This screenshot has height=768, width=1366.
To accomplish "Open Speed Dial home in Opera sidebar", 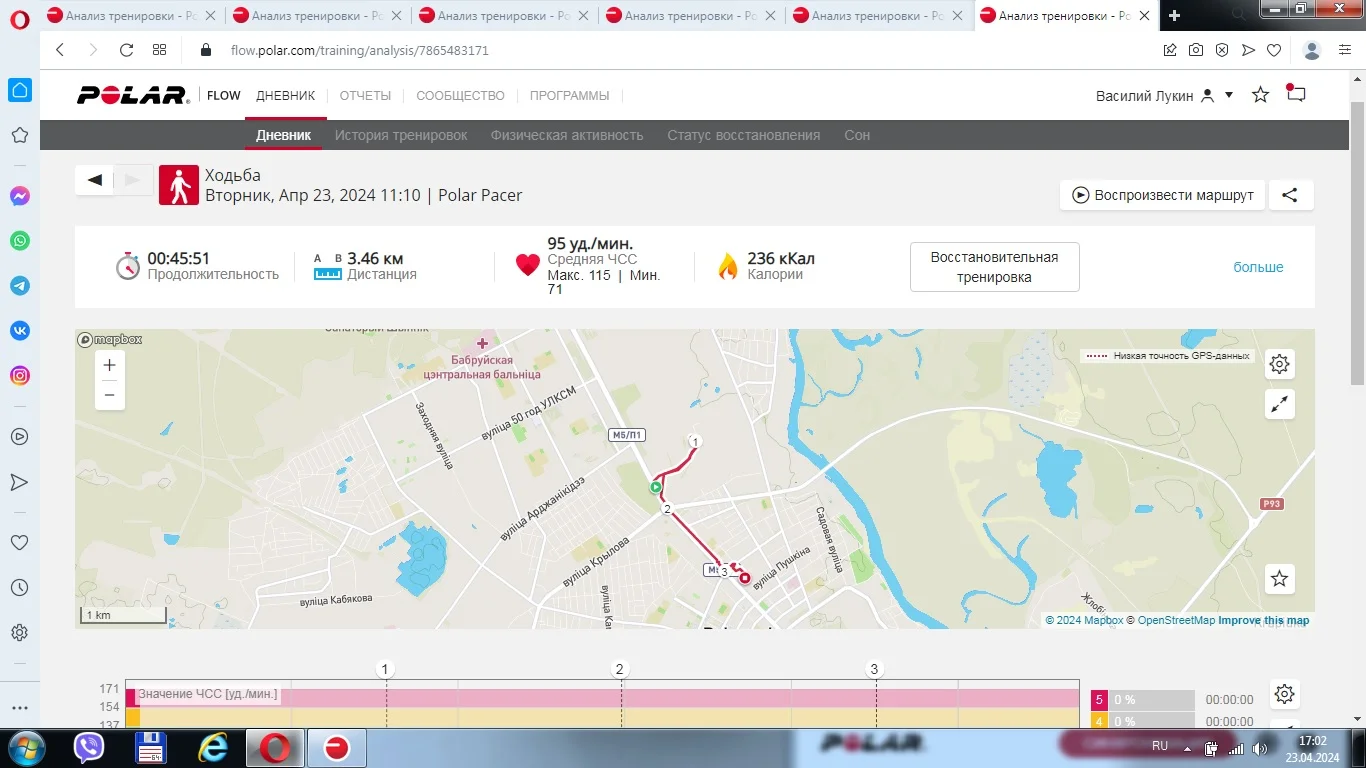I will coord(20,90).
